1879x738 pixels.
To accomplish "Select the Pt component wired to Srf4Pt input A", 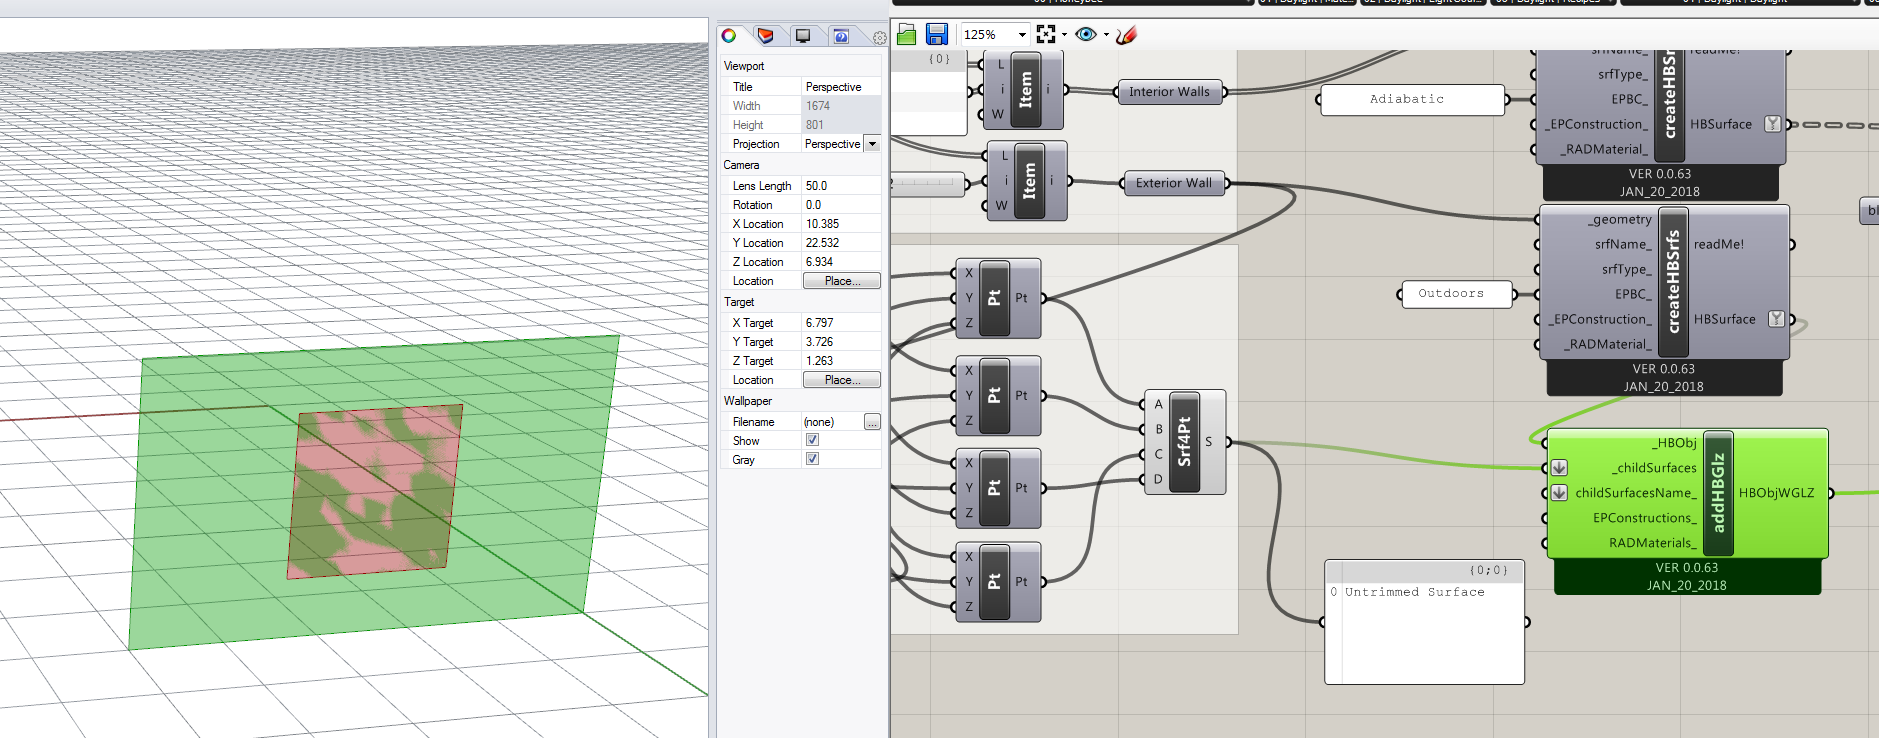I will [x=998, y=298].
